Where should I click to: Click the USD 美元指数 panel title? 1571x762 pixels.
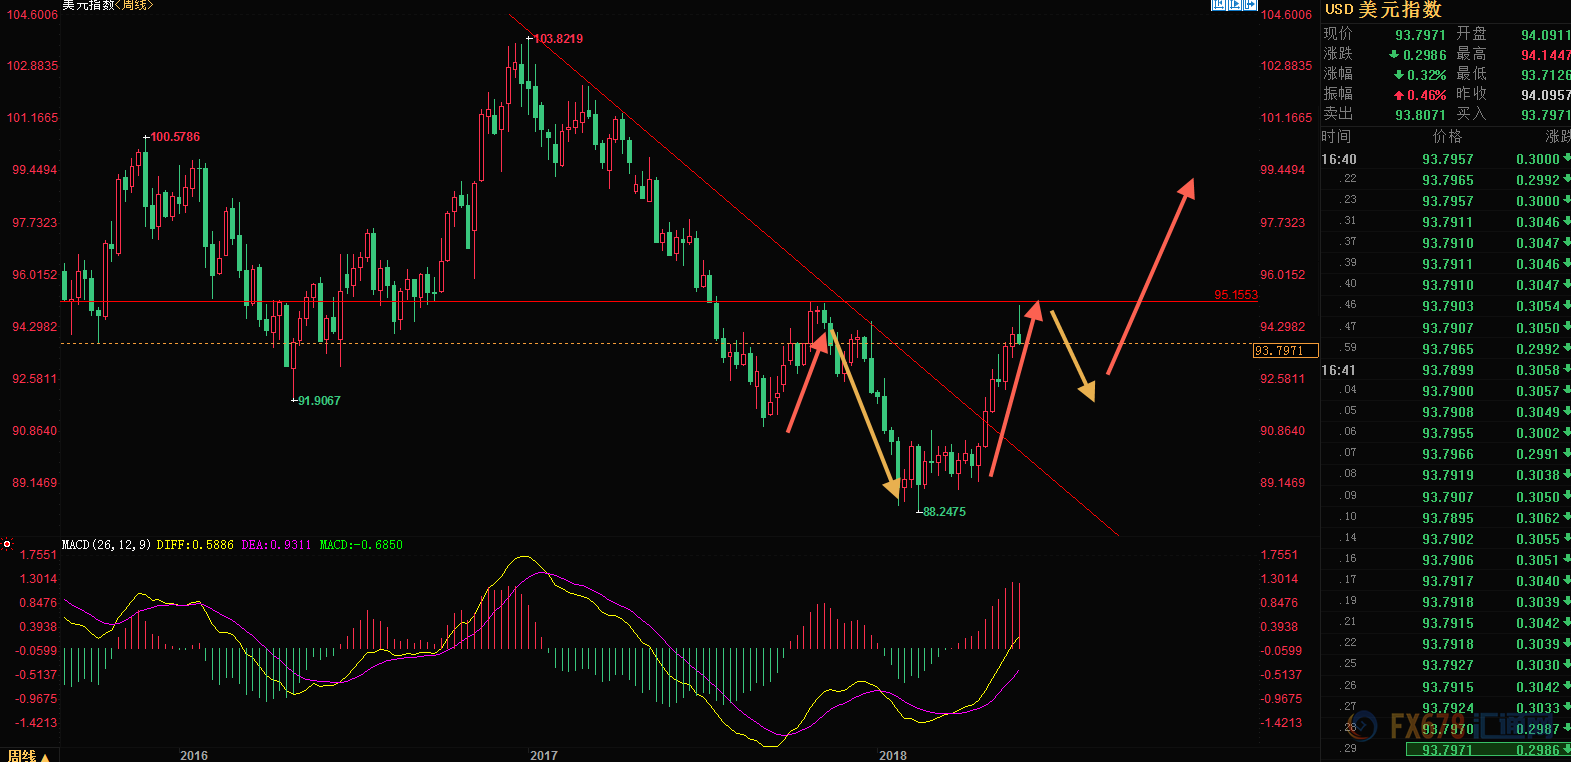click(1383, 10)
